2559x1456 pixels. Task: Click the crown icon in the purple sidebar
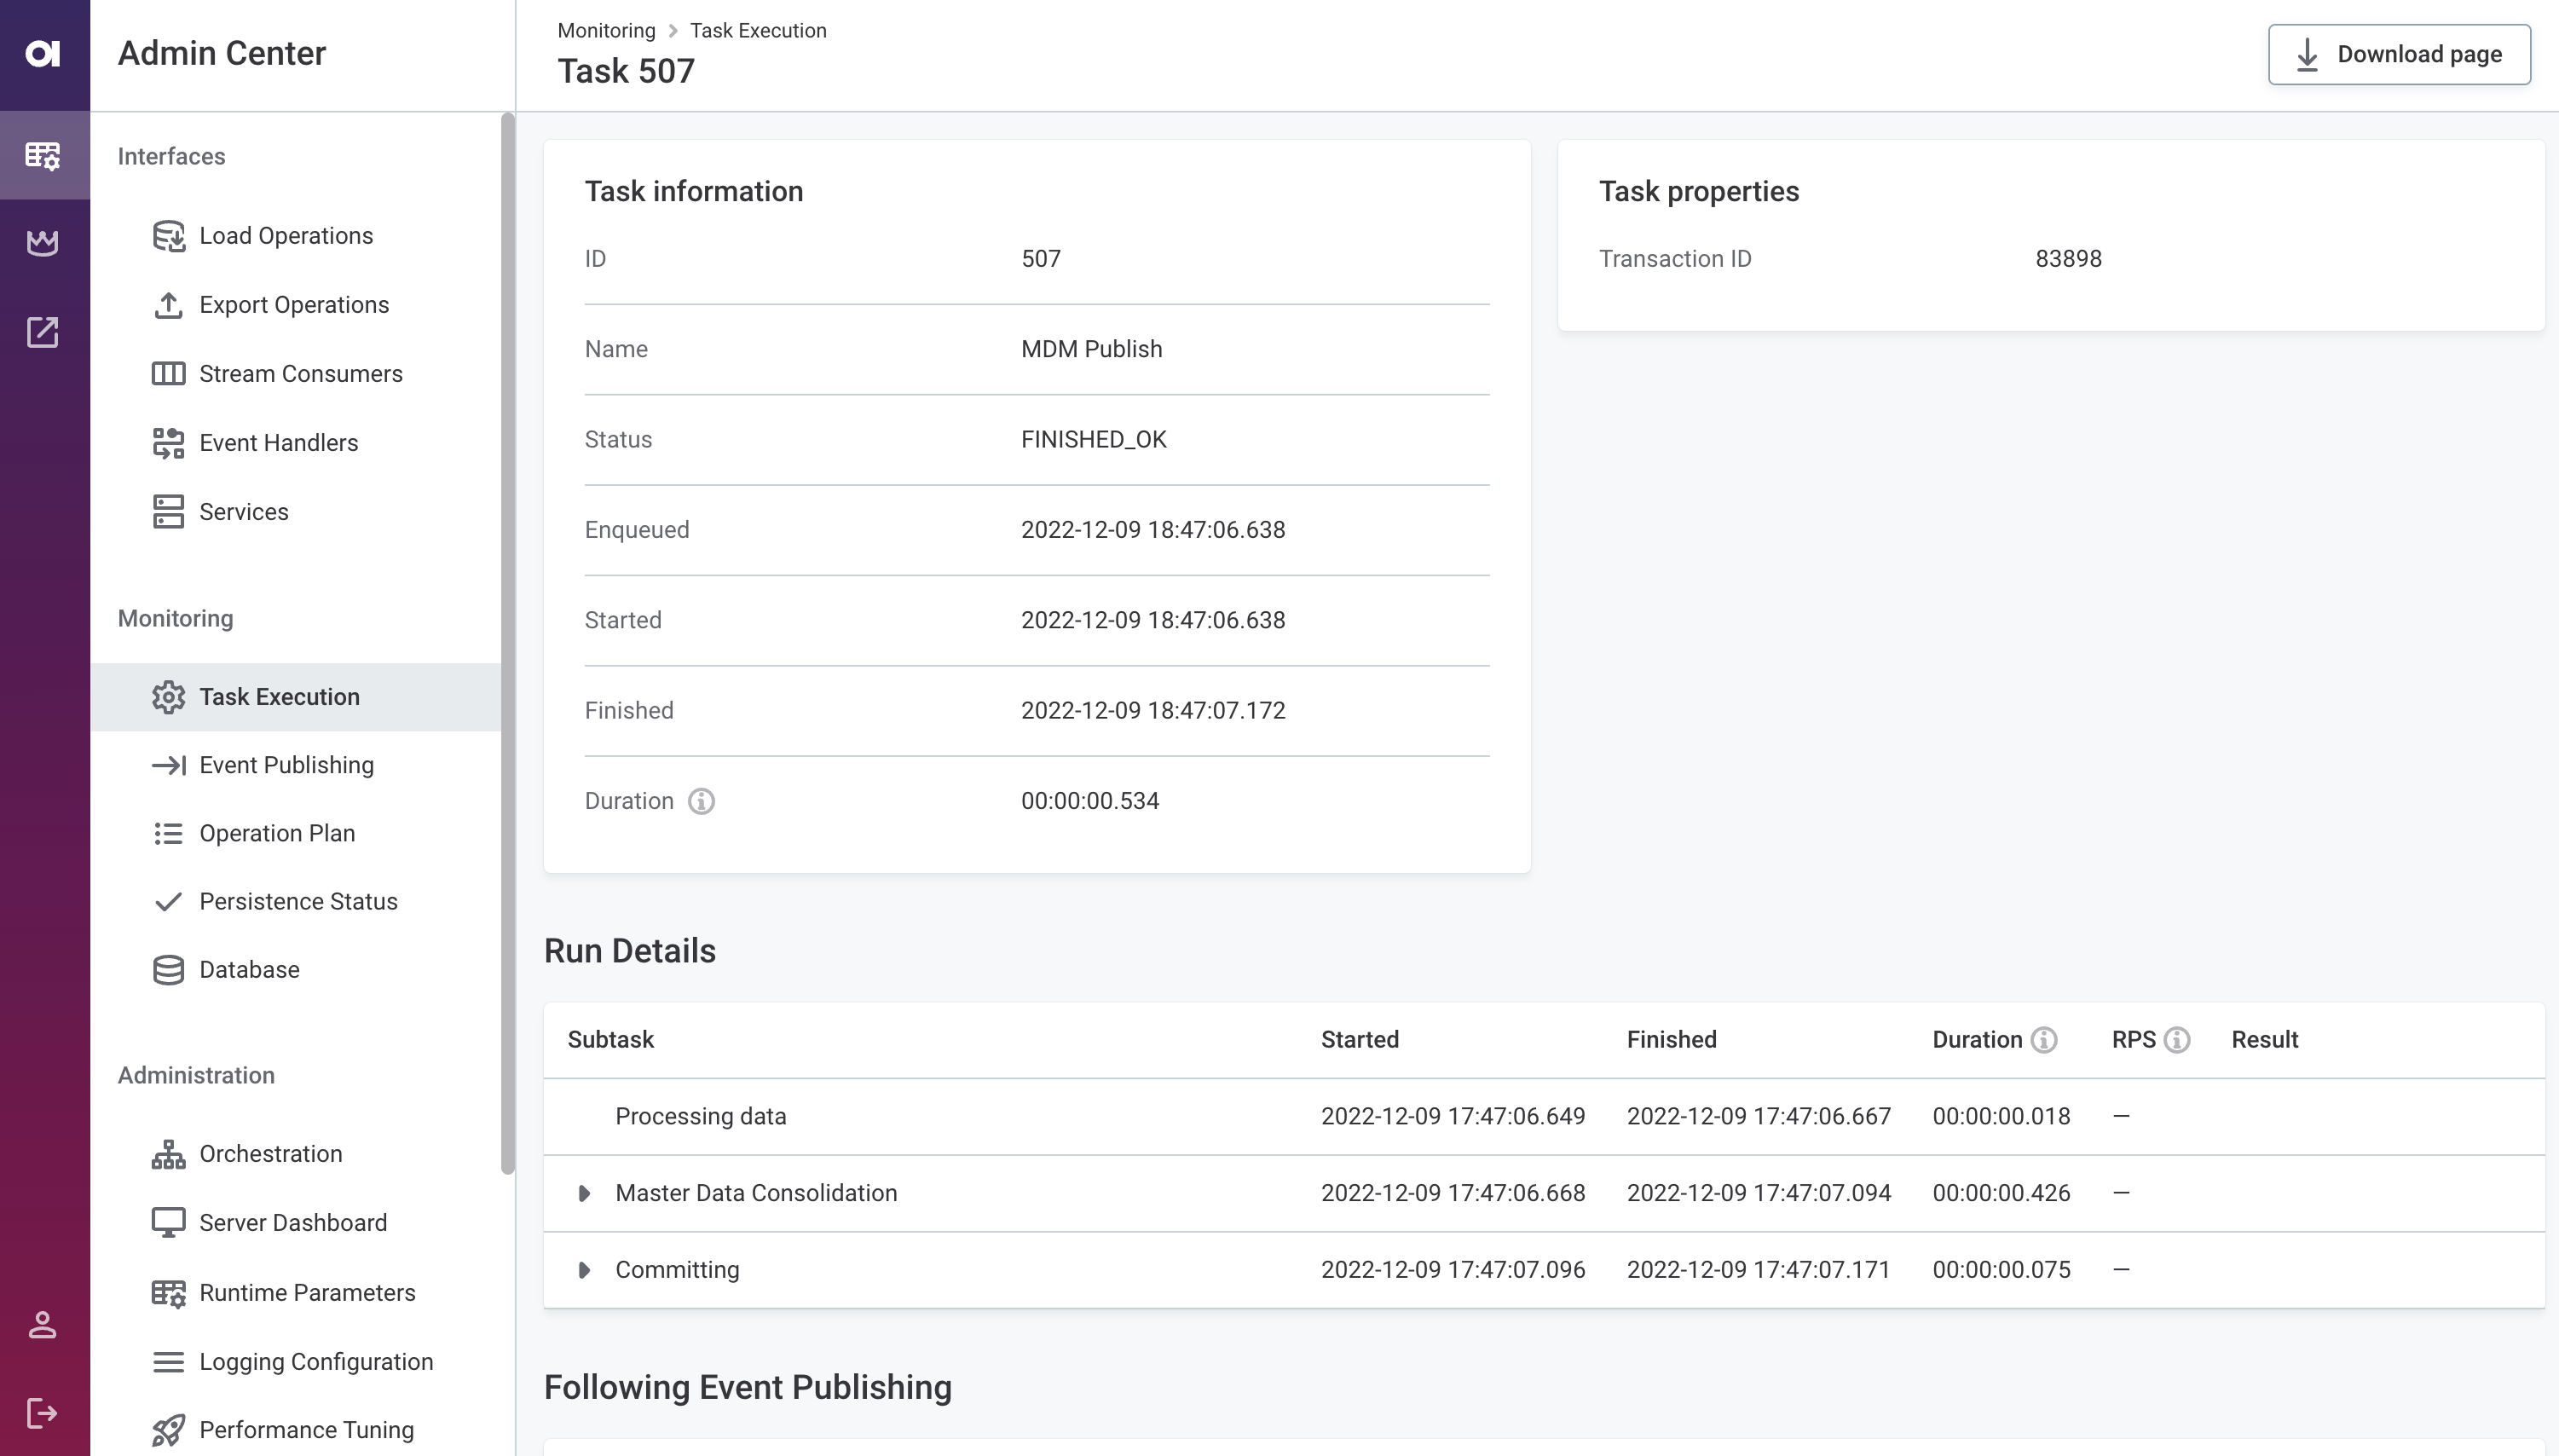[x=43, y=242]
